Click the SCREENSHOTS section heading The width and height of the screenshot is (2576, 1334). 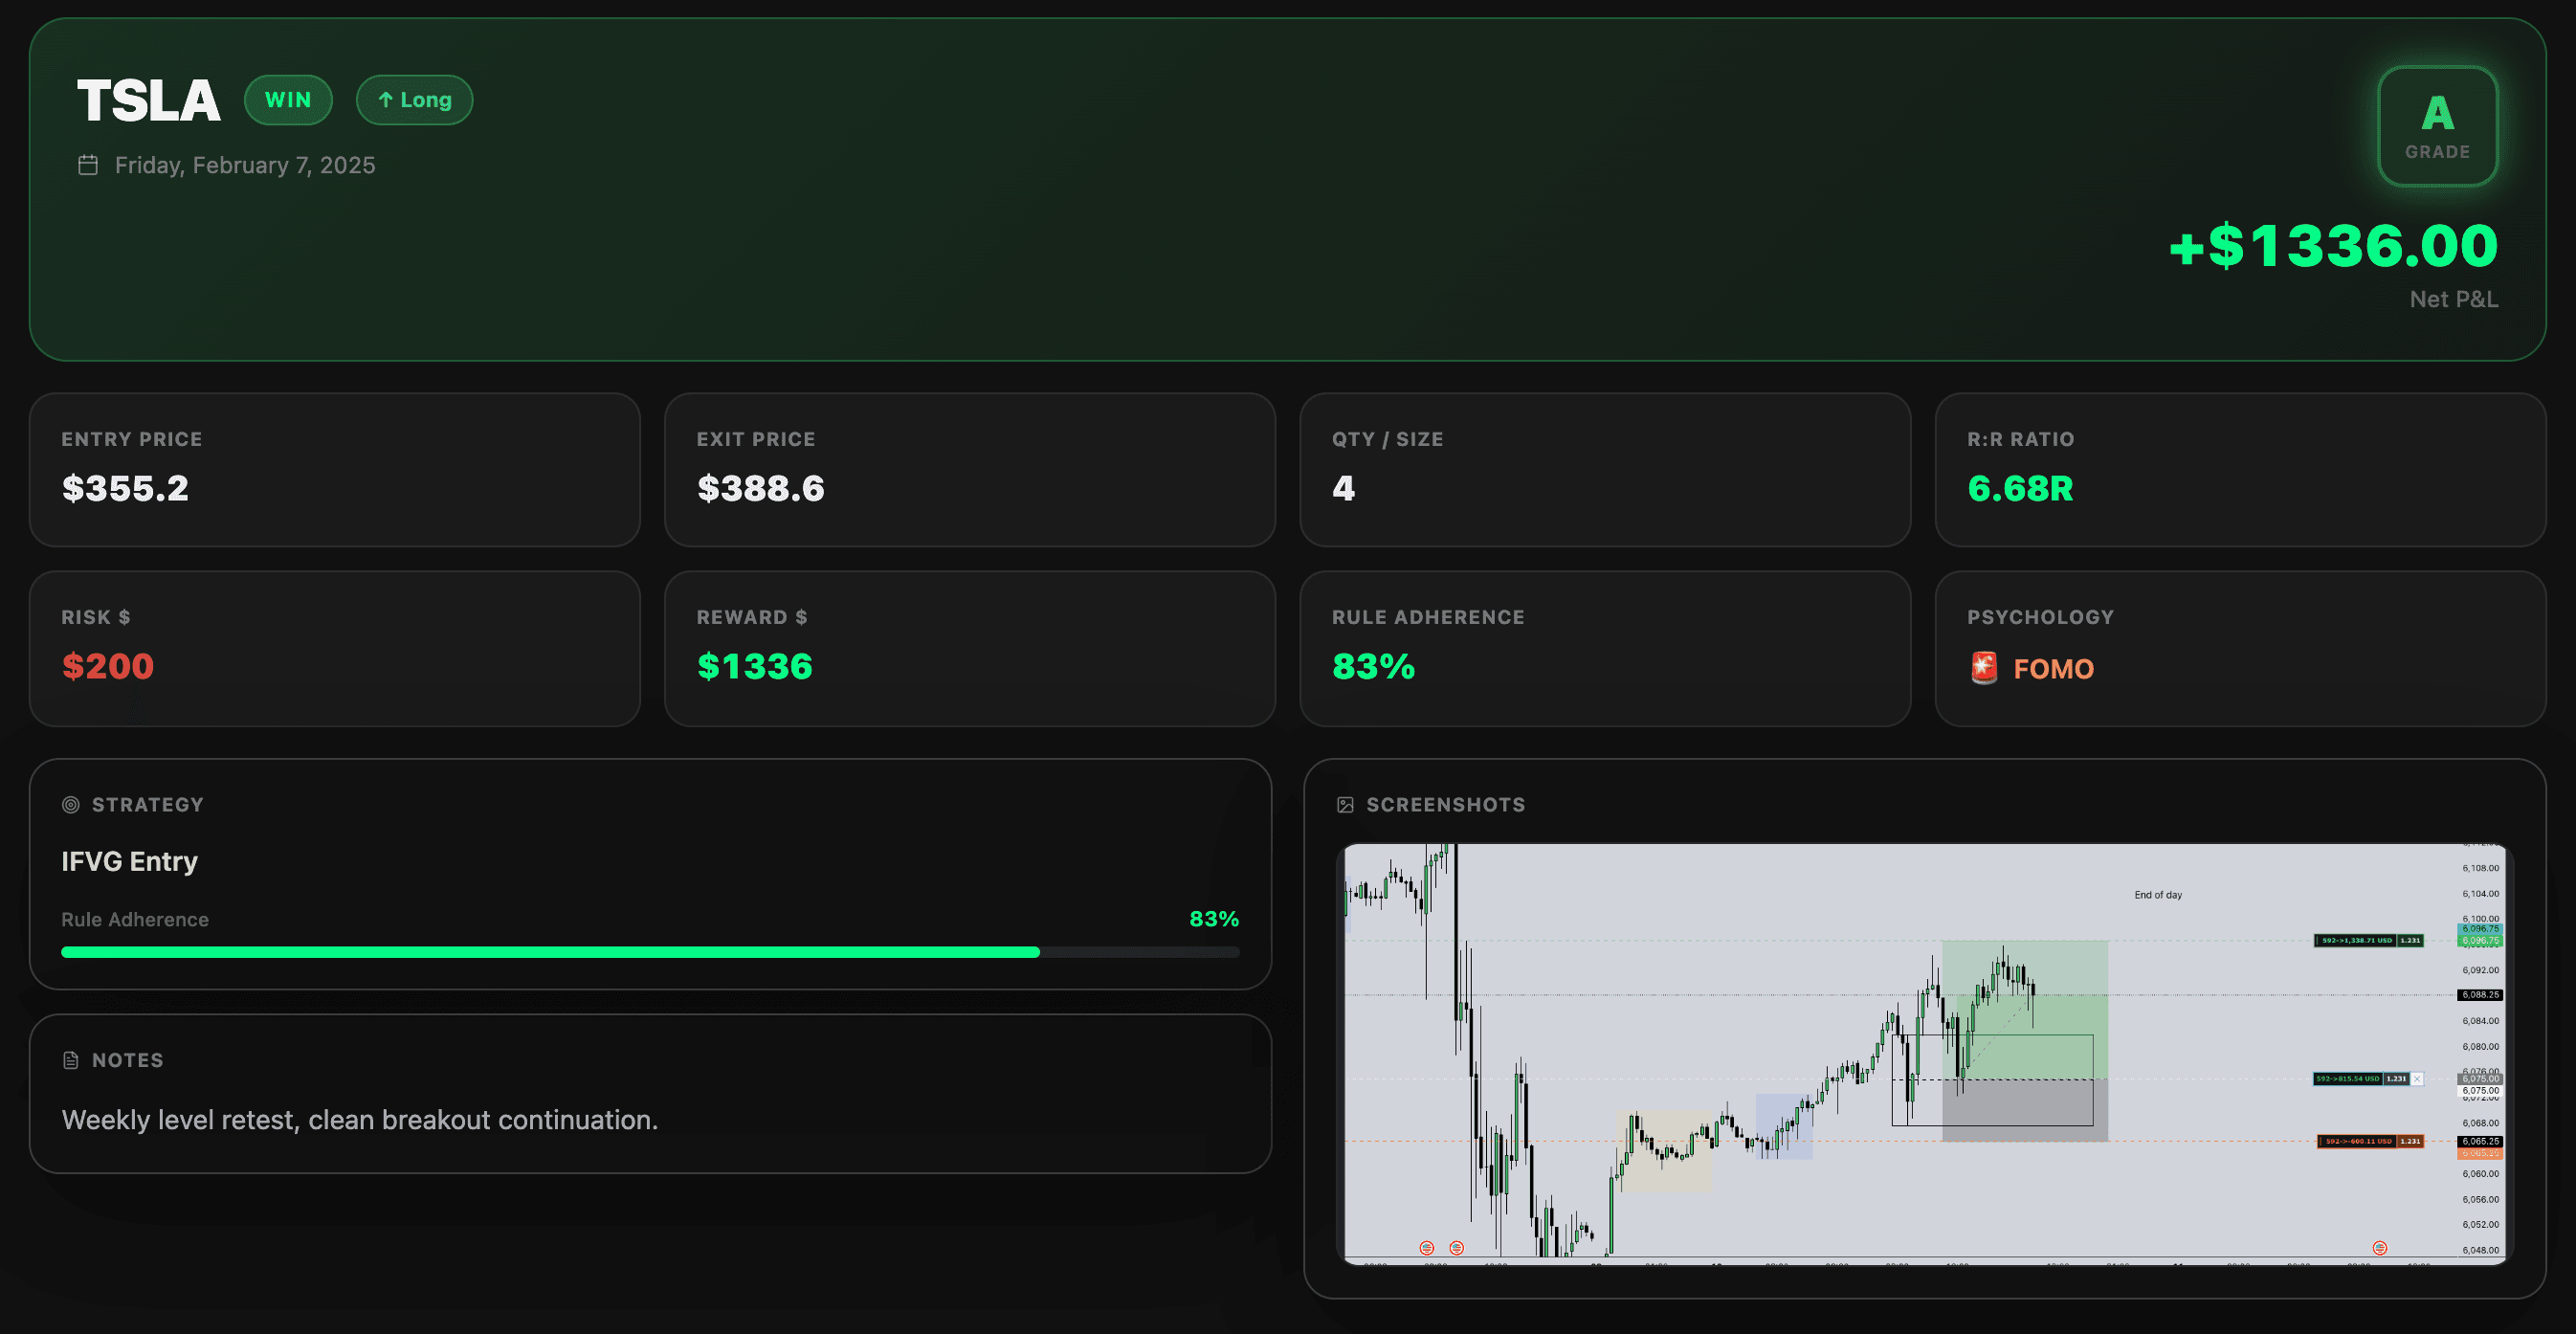pos(1445,805)
